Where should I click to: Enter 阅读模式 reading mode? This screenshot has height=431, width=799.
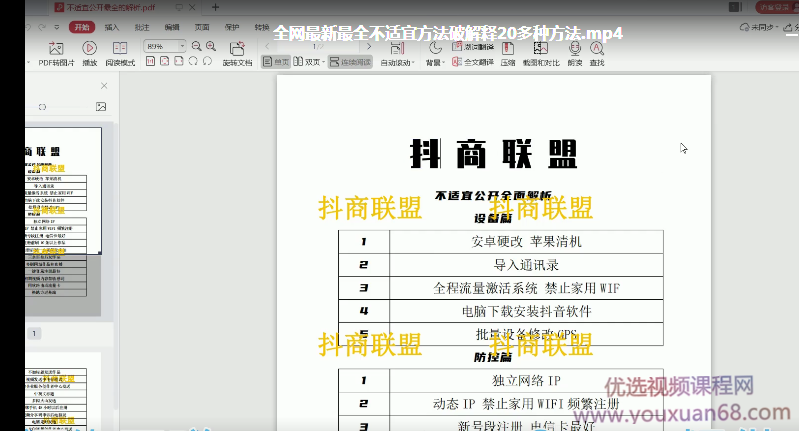point(120,48)
